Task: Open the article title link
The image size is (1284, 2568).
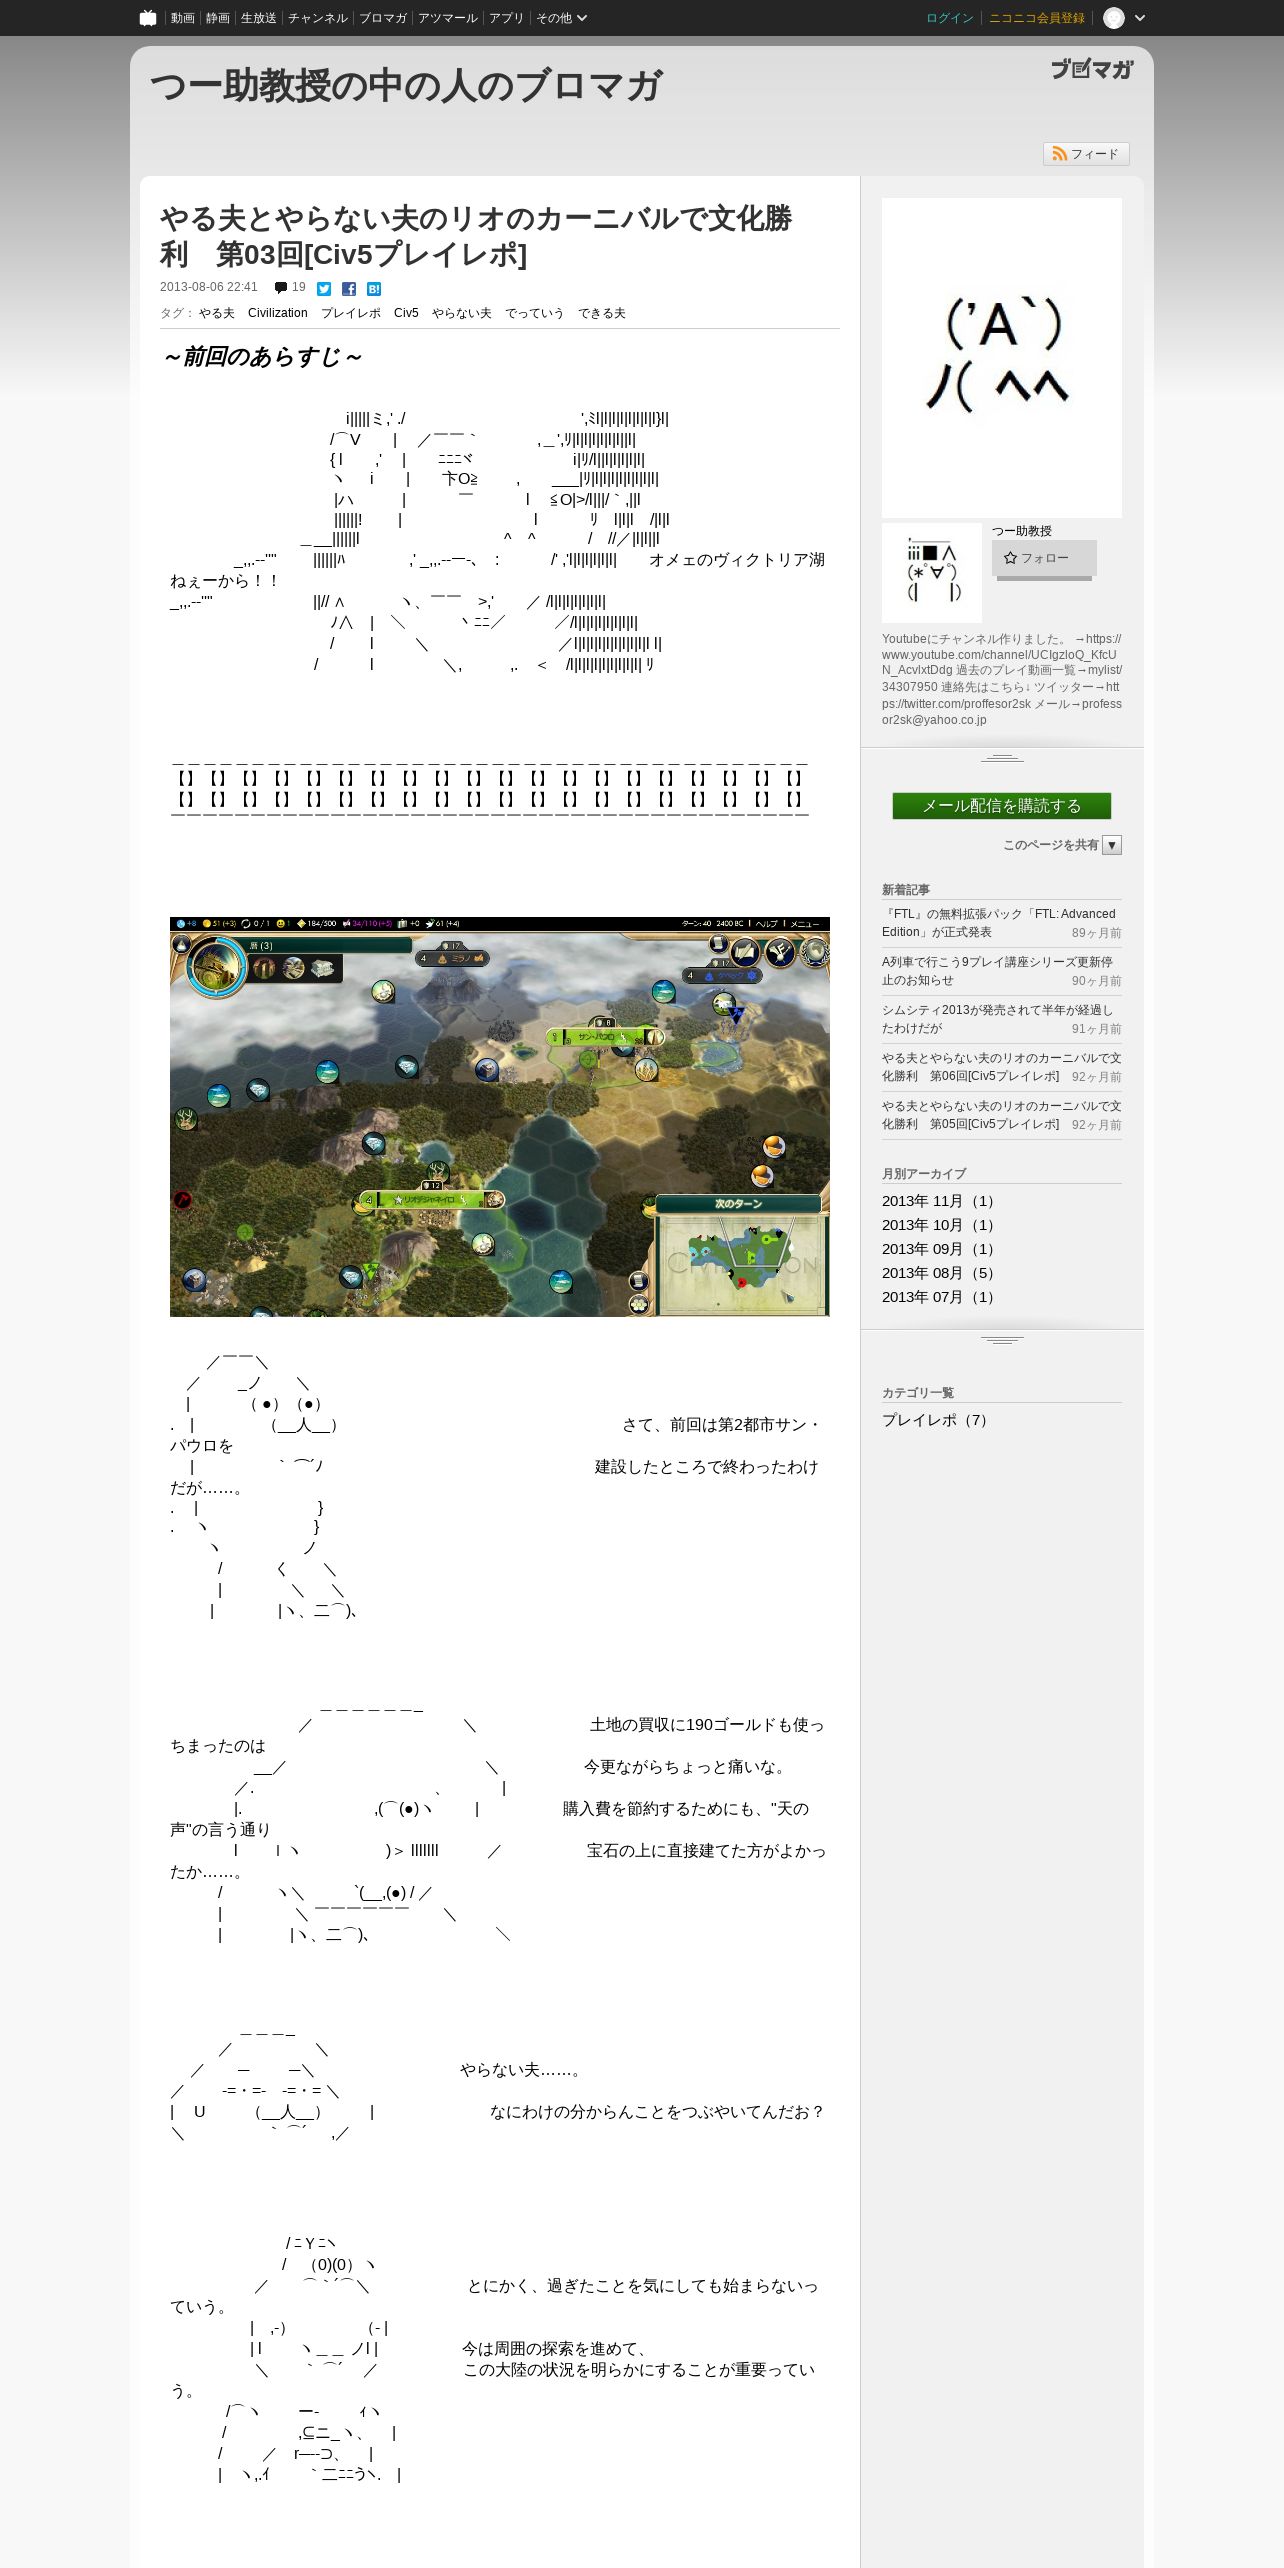Action: pos(476,236)
